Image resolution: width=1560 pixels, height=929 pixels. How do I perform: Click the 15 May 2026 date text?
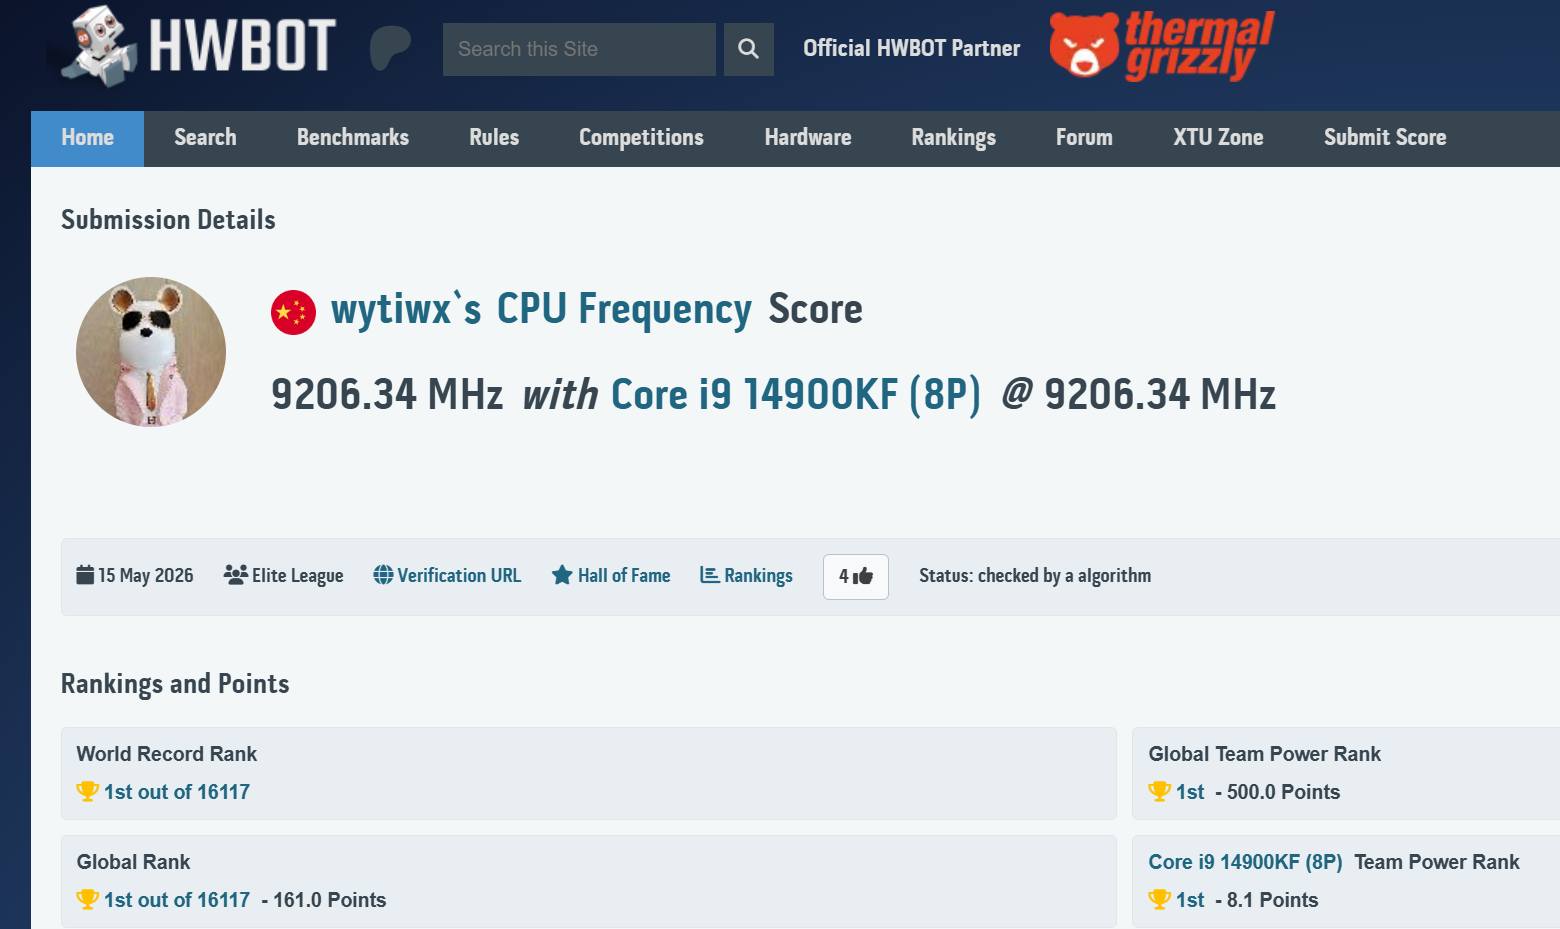click(146, 576)
